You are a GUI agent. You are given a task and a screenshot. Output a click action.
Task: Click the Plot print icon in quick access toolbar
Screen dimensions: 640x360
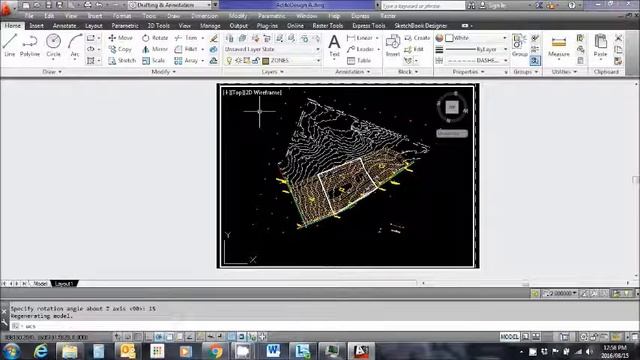(87, 5)
